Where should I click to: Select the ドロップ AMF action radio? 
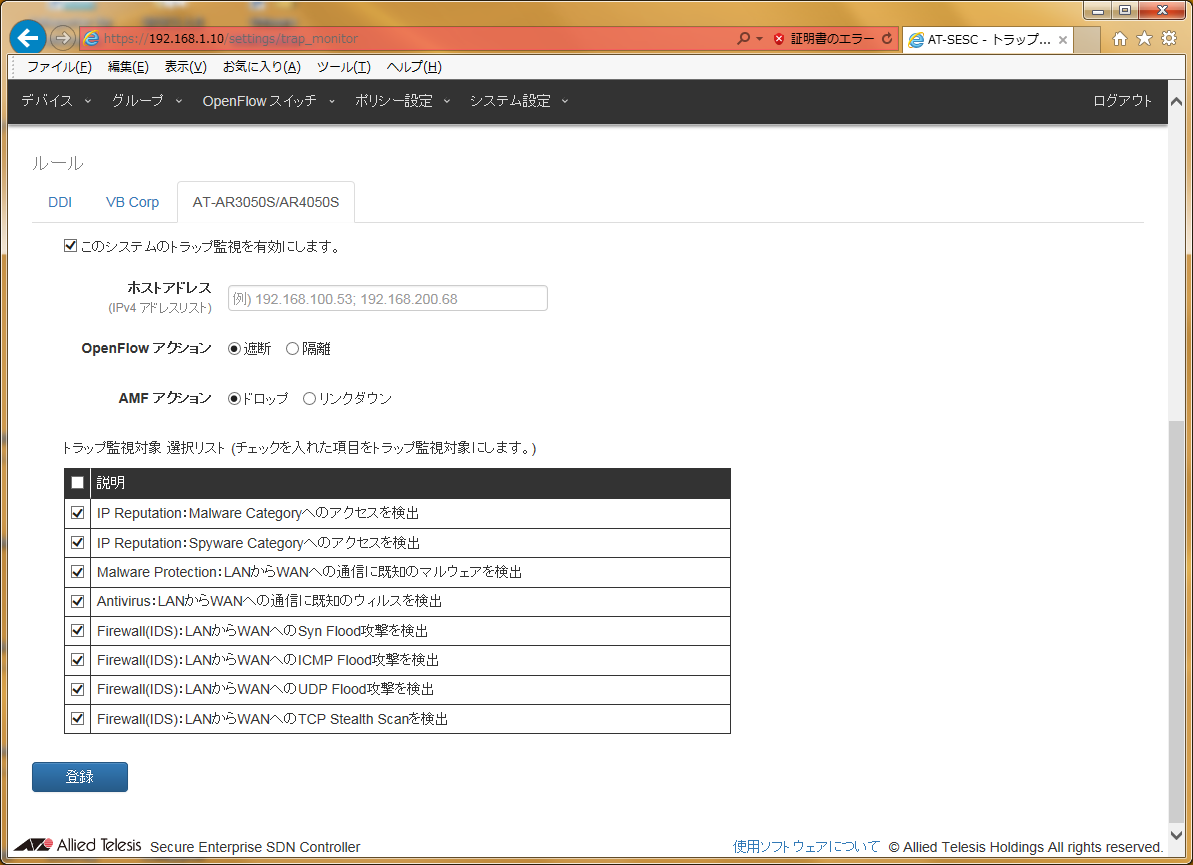click(234, 399)
